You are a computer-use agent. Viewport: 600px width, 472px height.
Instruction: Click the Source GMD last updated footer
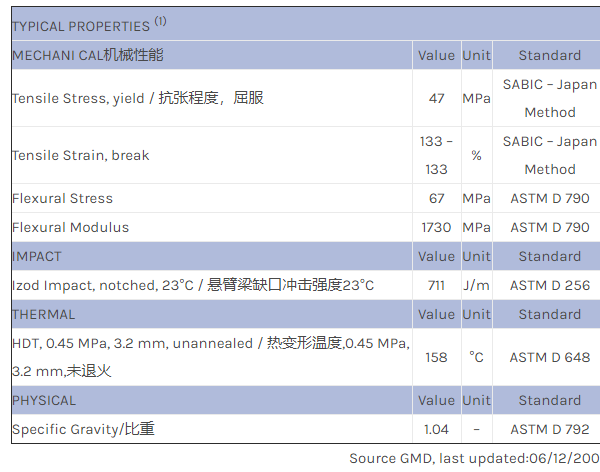[473, 458]
